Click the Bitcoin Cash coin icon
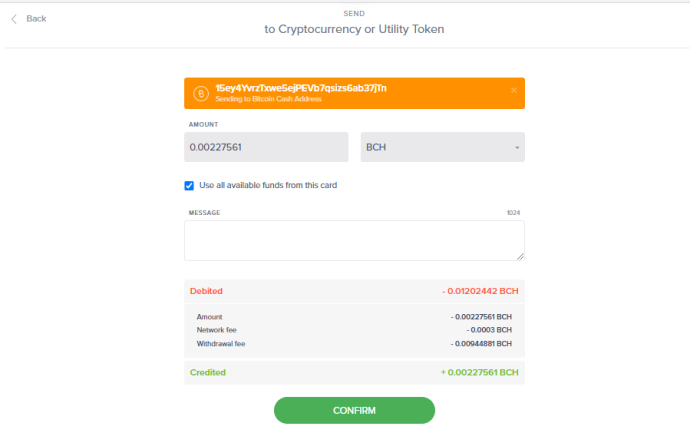This screenshot has width=690, height=433. (201, 93)
